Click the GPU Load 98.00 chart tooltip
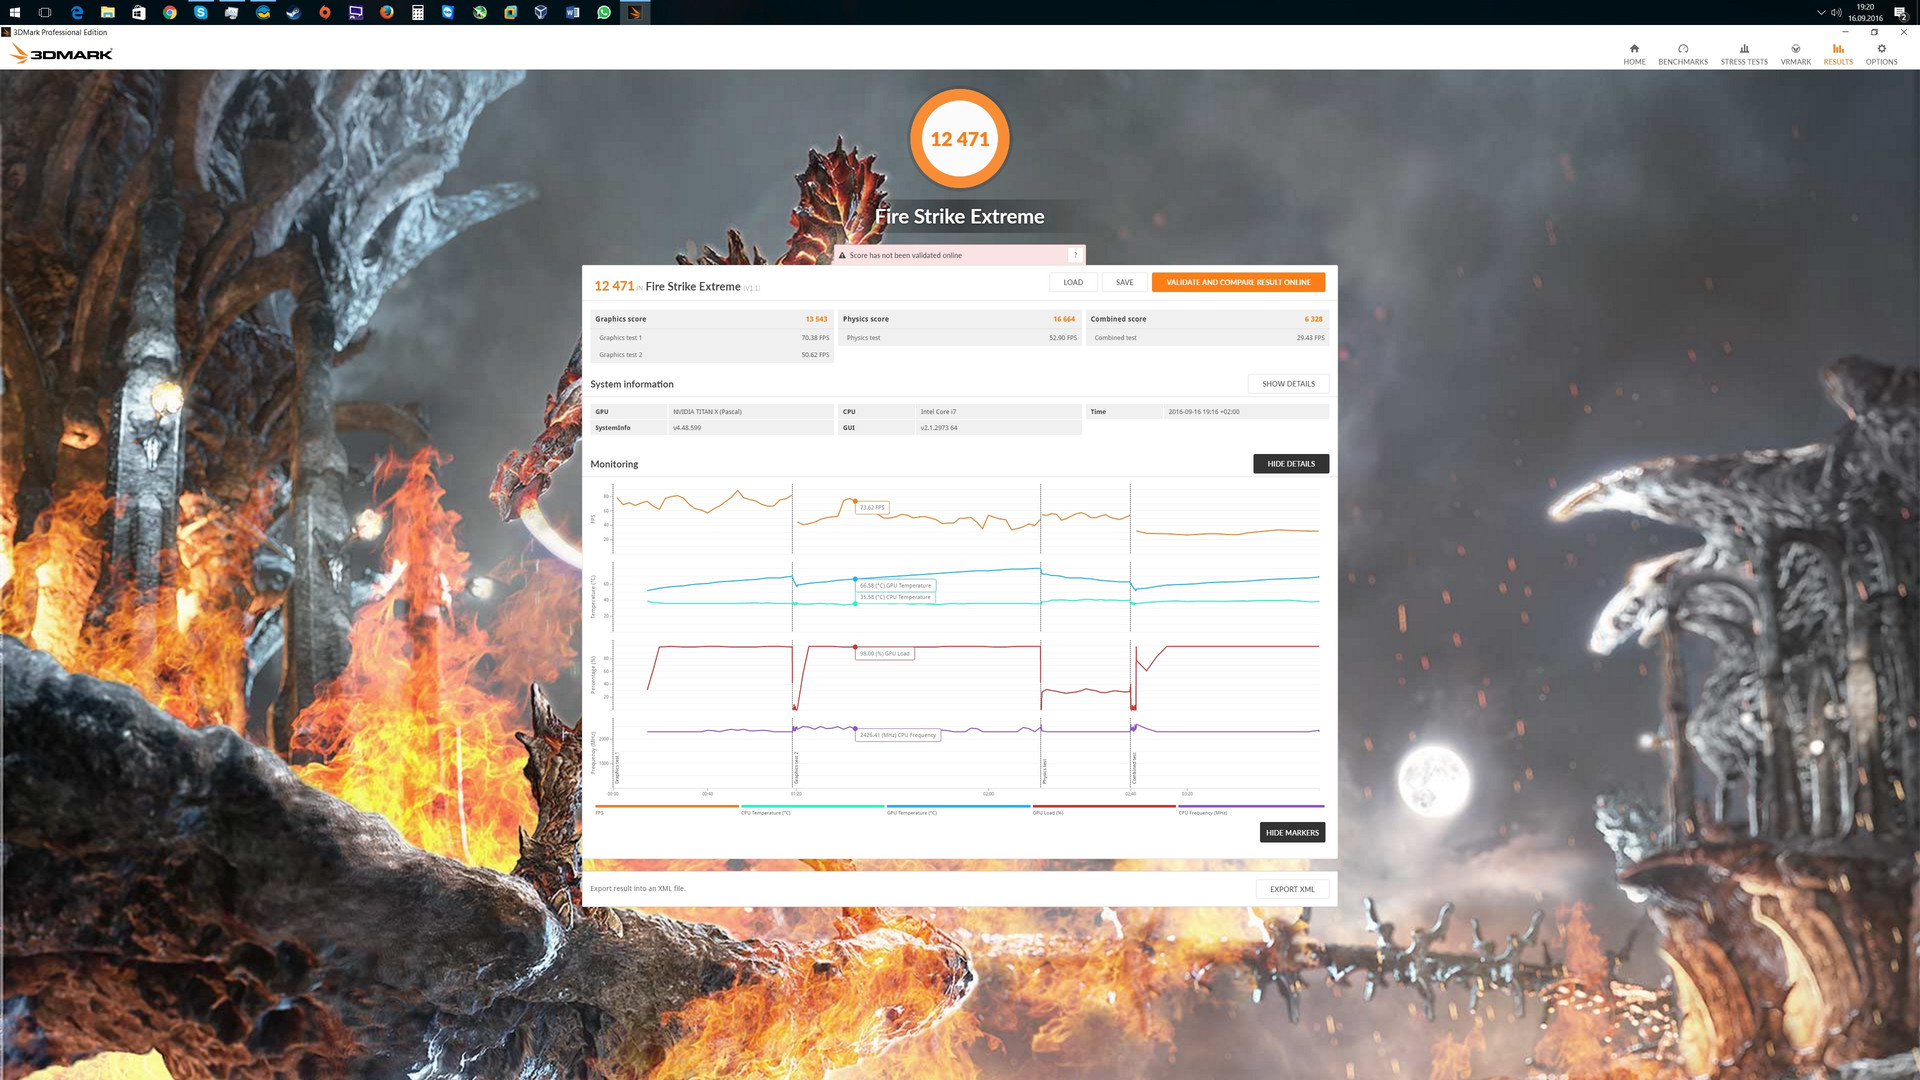 [886, 654]
